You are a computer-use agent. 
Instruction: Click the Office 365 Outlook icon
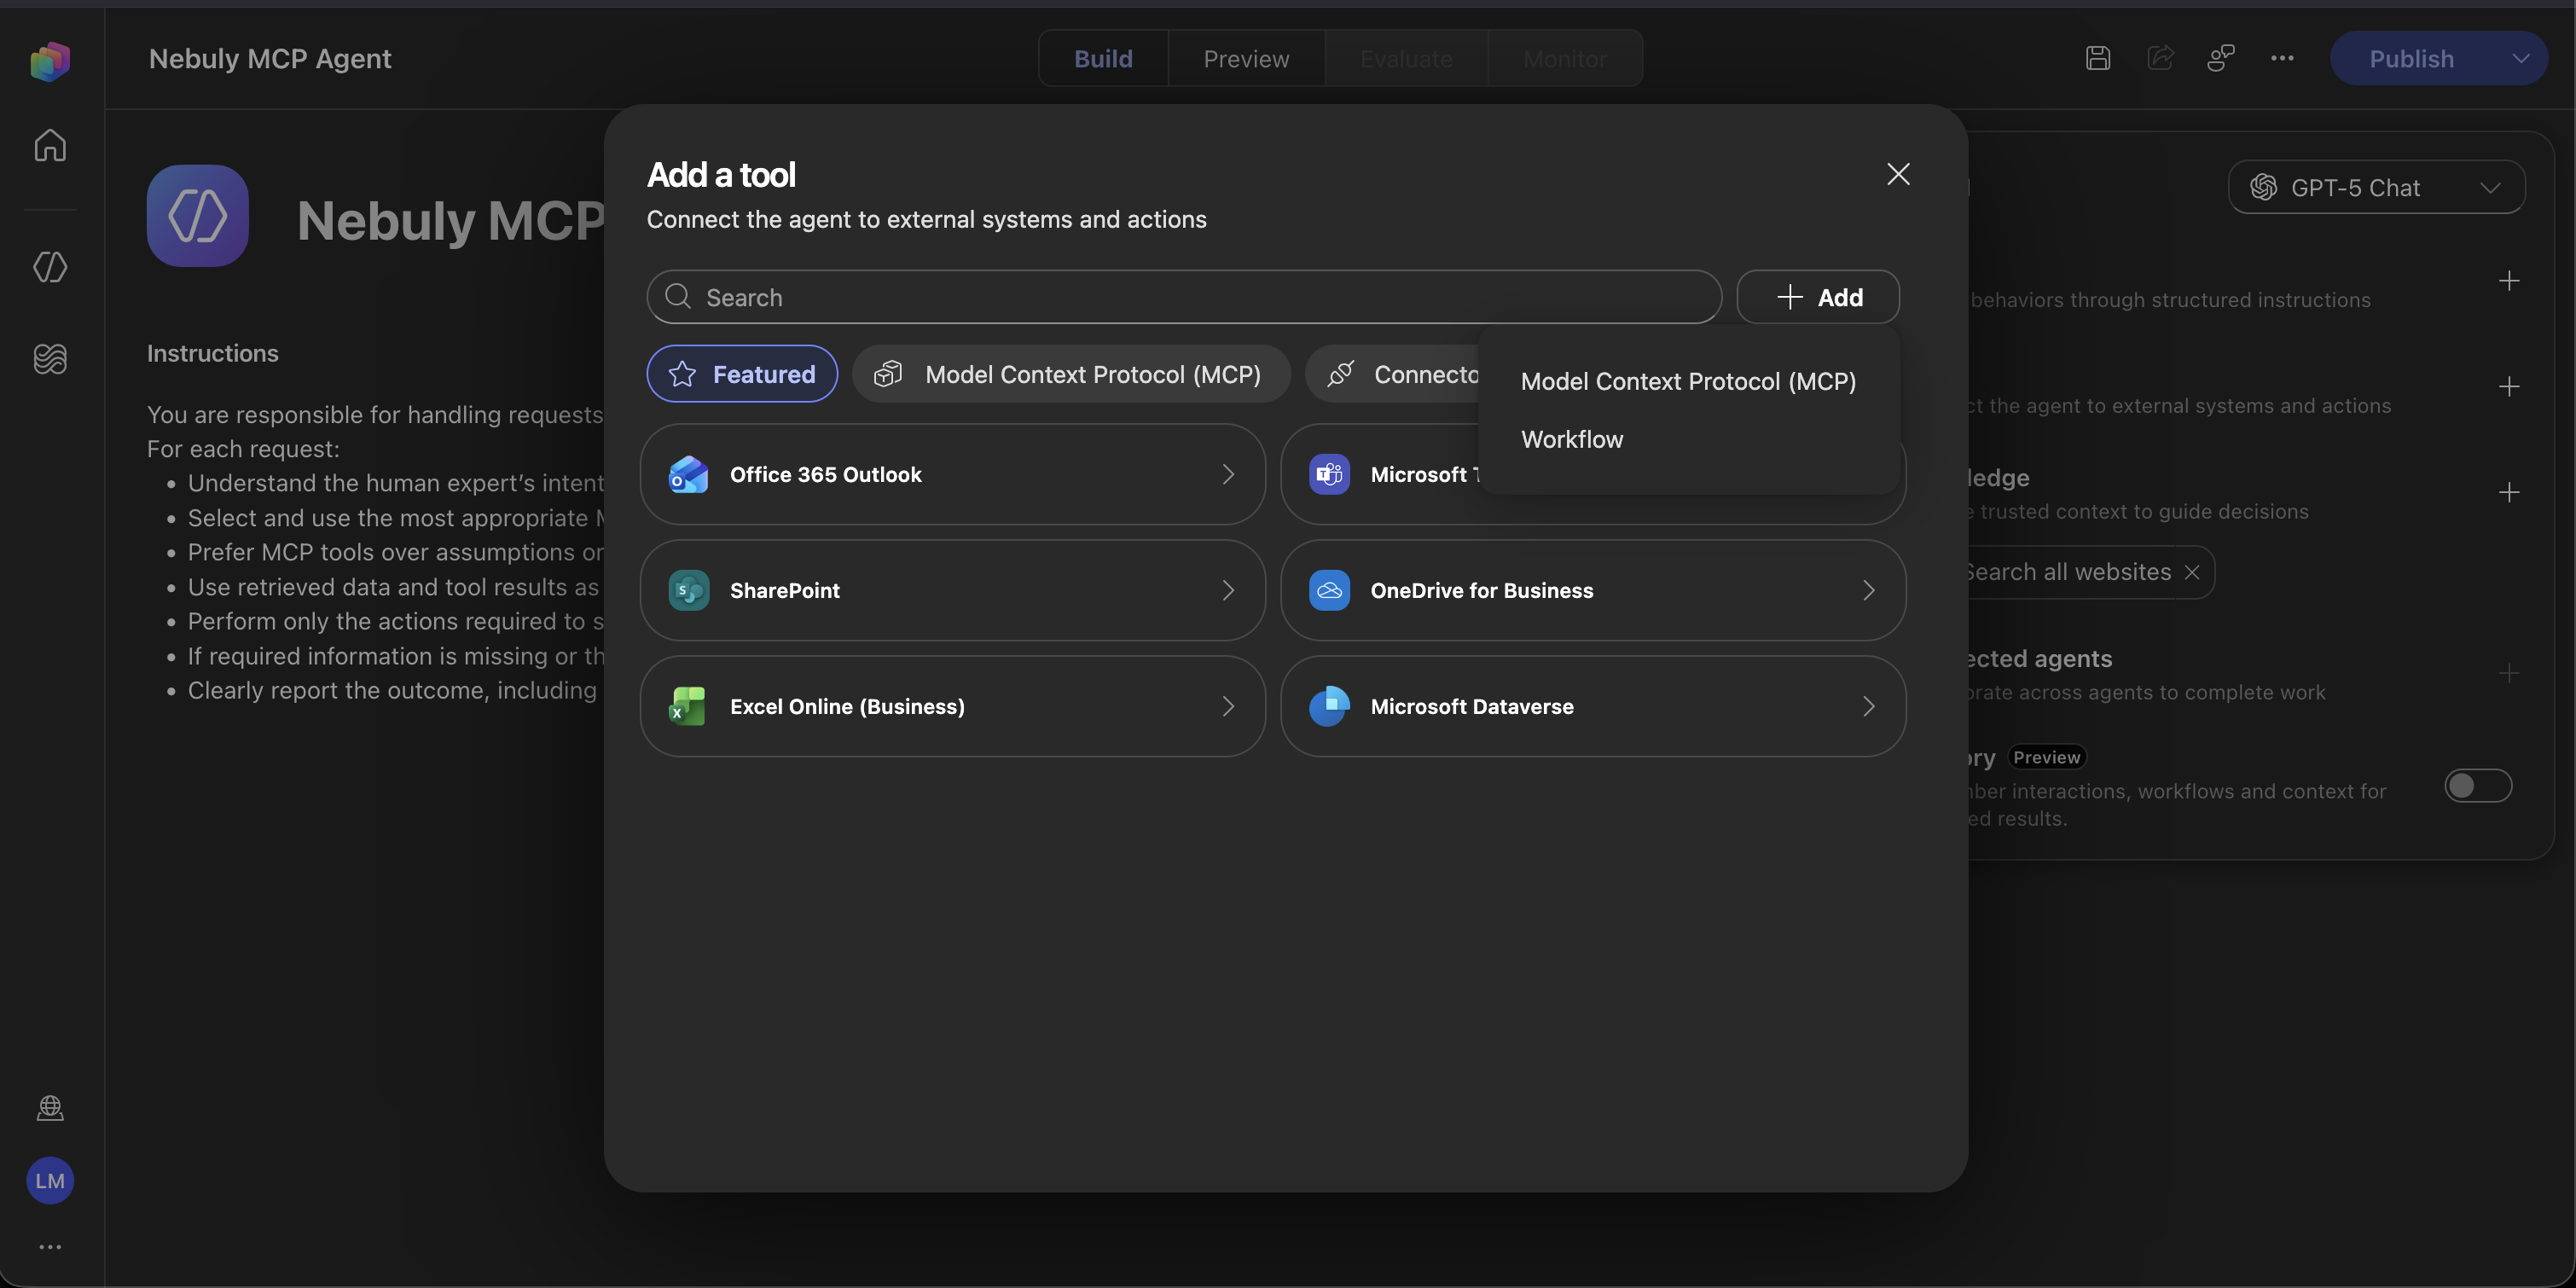pyautogui.click(x=688, y=474)
